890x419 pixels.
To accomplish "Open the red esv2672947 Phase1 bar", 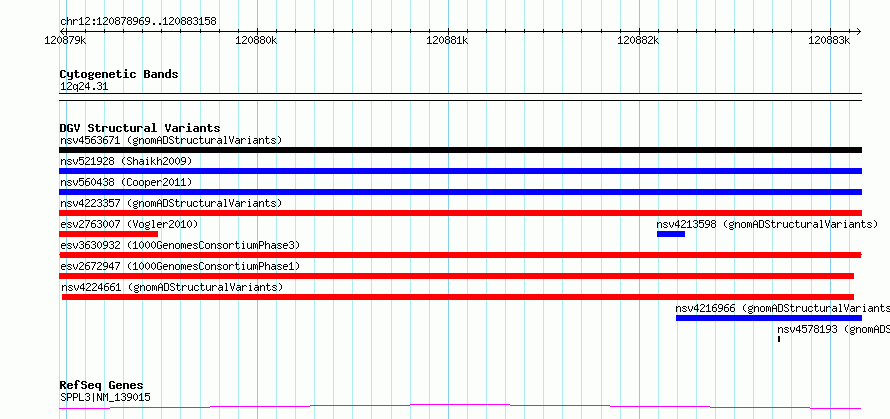I will point(456,276).
